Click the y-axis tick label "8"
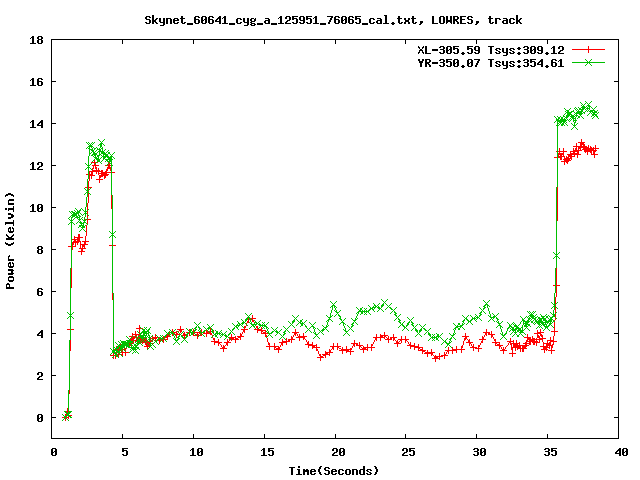The height and width of the screenshot is (480, 640). pyautogui.click(x=40, y=250)
